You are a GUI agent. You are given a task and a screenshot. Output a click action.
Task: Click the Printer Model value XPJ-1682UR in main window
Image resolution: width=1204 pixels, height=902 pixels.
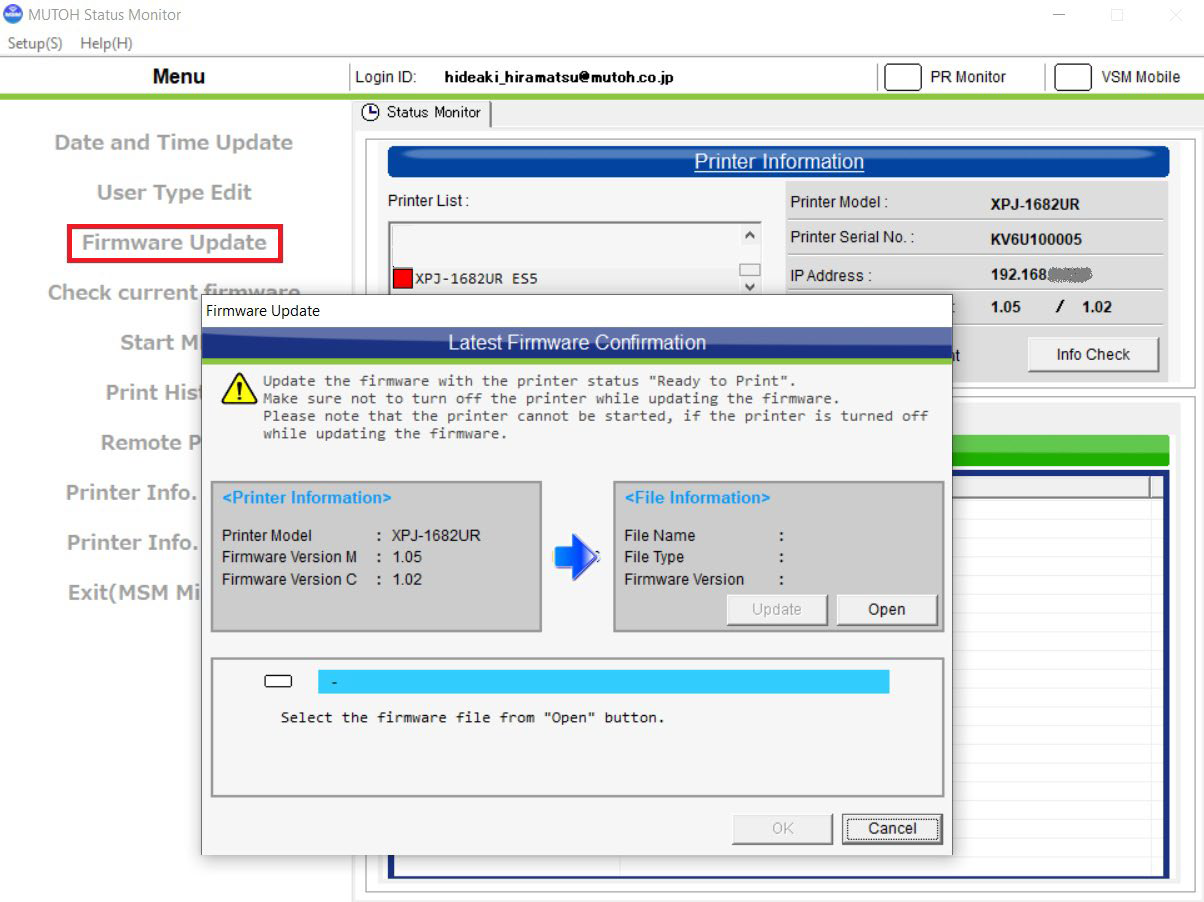point(1035,204)
